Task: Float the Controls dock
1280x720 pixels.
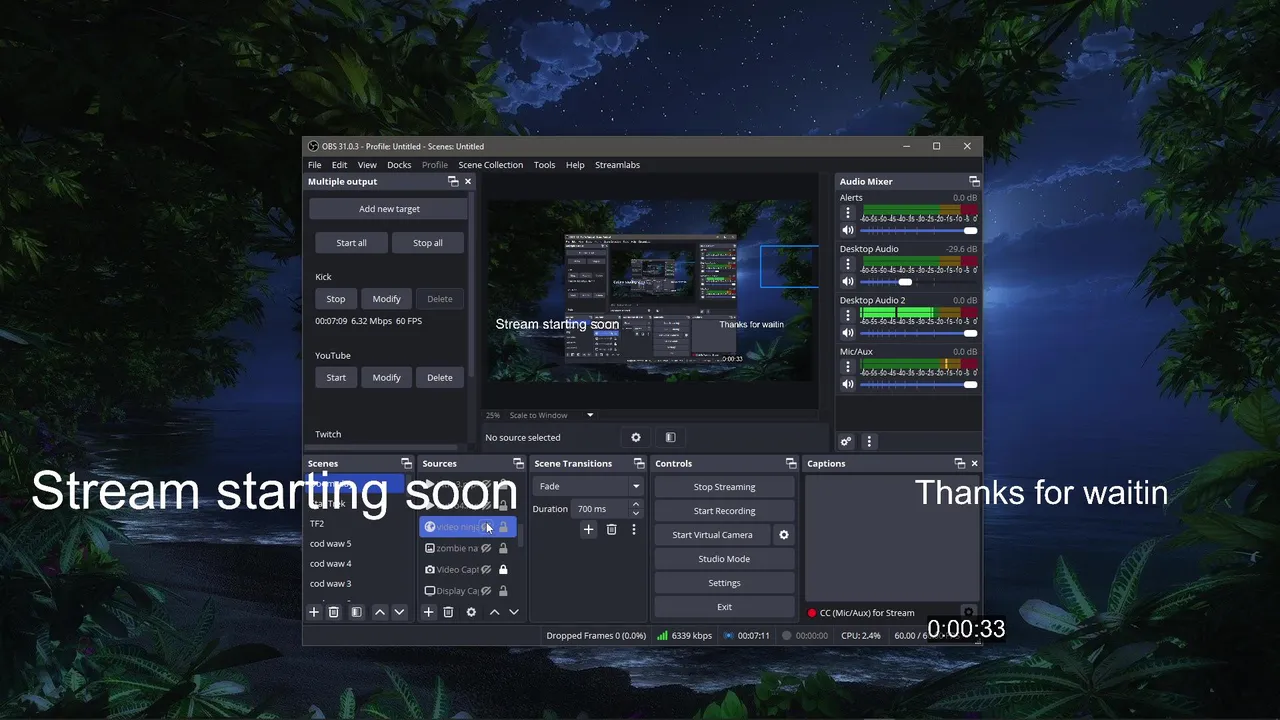Action: pyautogui.click(x=791, y=463)
